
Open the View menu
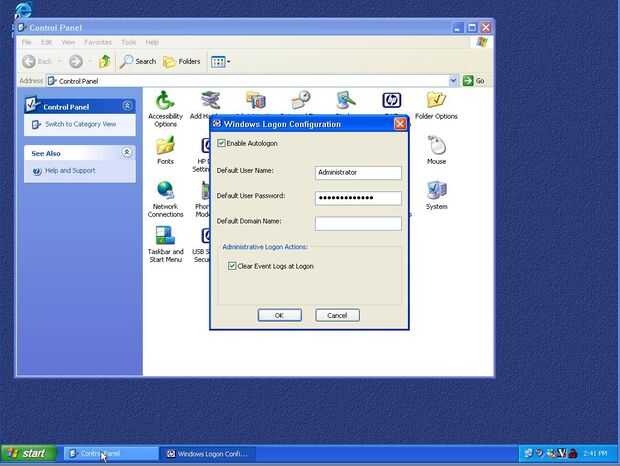pyautogui.click(x=68, y=42)
